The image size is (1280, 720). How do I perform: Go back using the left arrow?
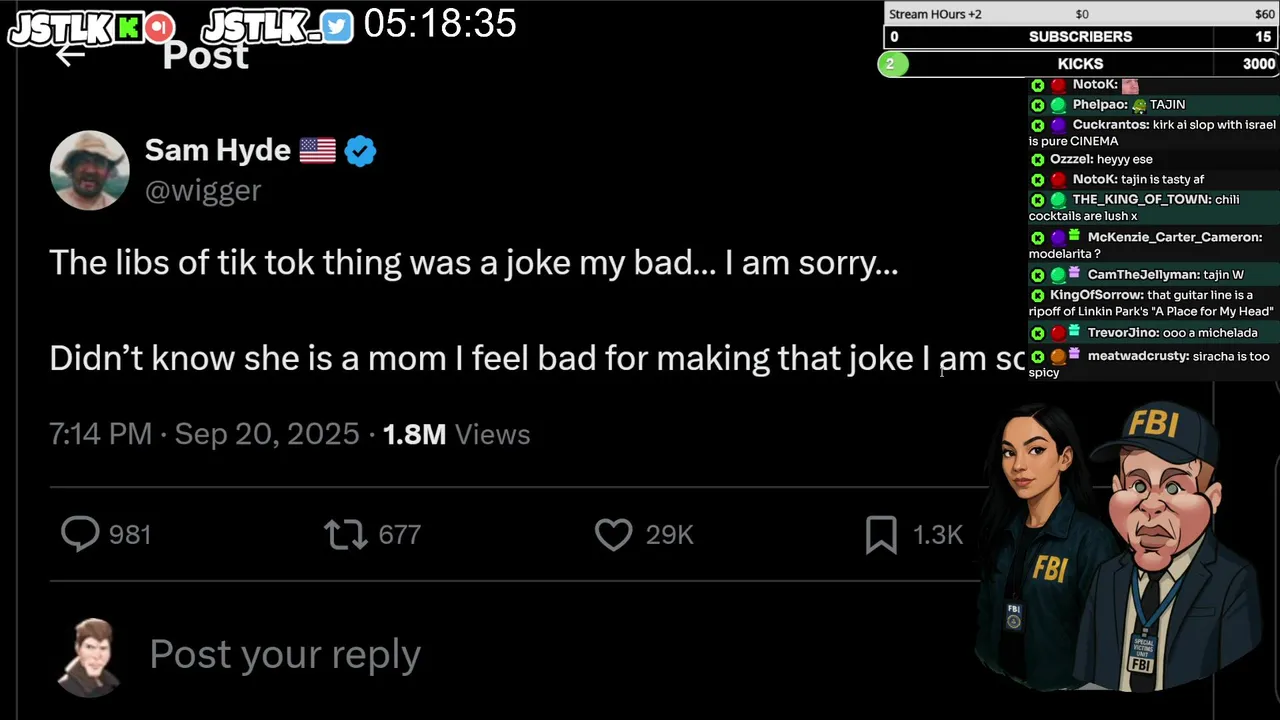point(69,55)
